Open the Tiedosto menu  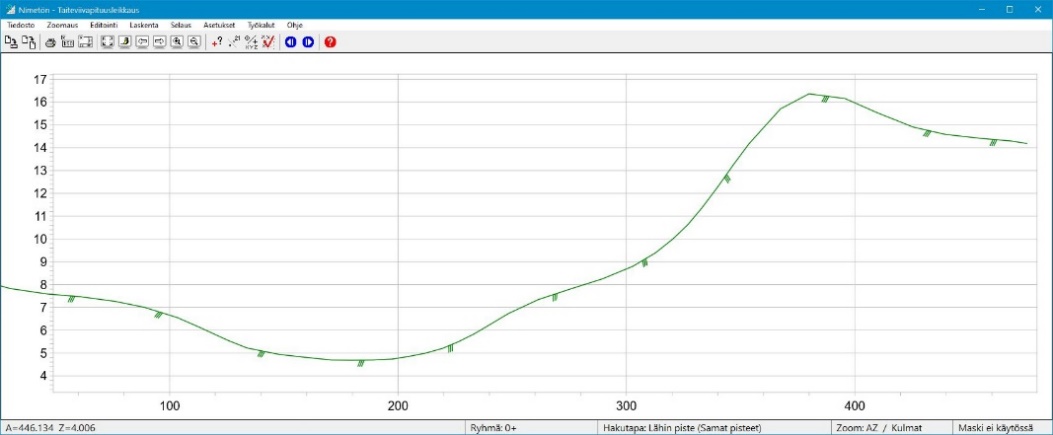coord(21,24)
